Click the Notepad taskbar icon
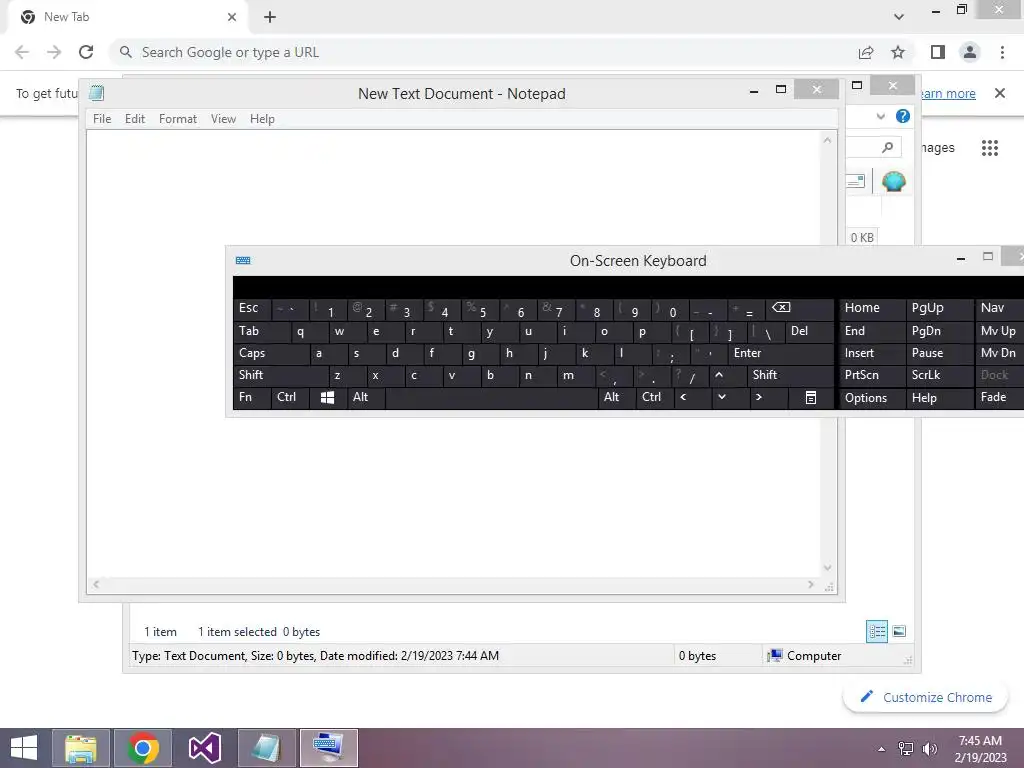Image resolution: width=1024 pixels, height=768 pixels. 266,748
